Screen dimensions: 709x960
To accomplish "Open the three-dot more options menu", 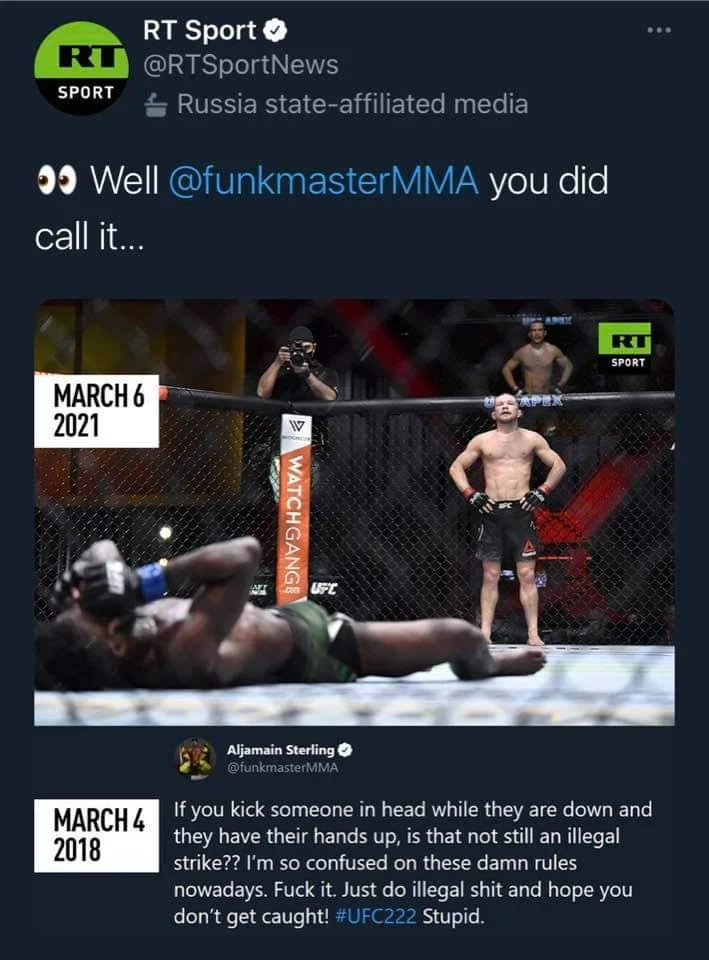I will pyautogui.click(x=659, y=30).
